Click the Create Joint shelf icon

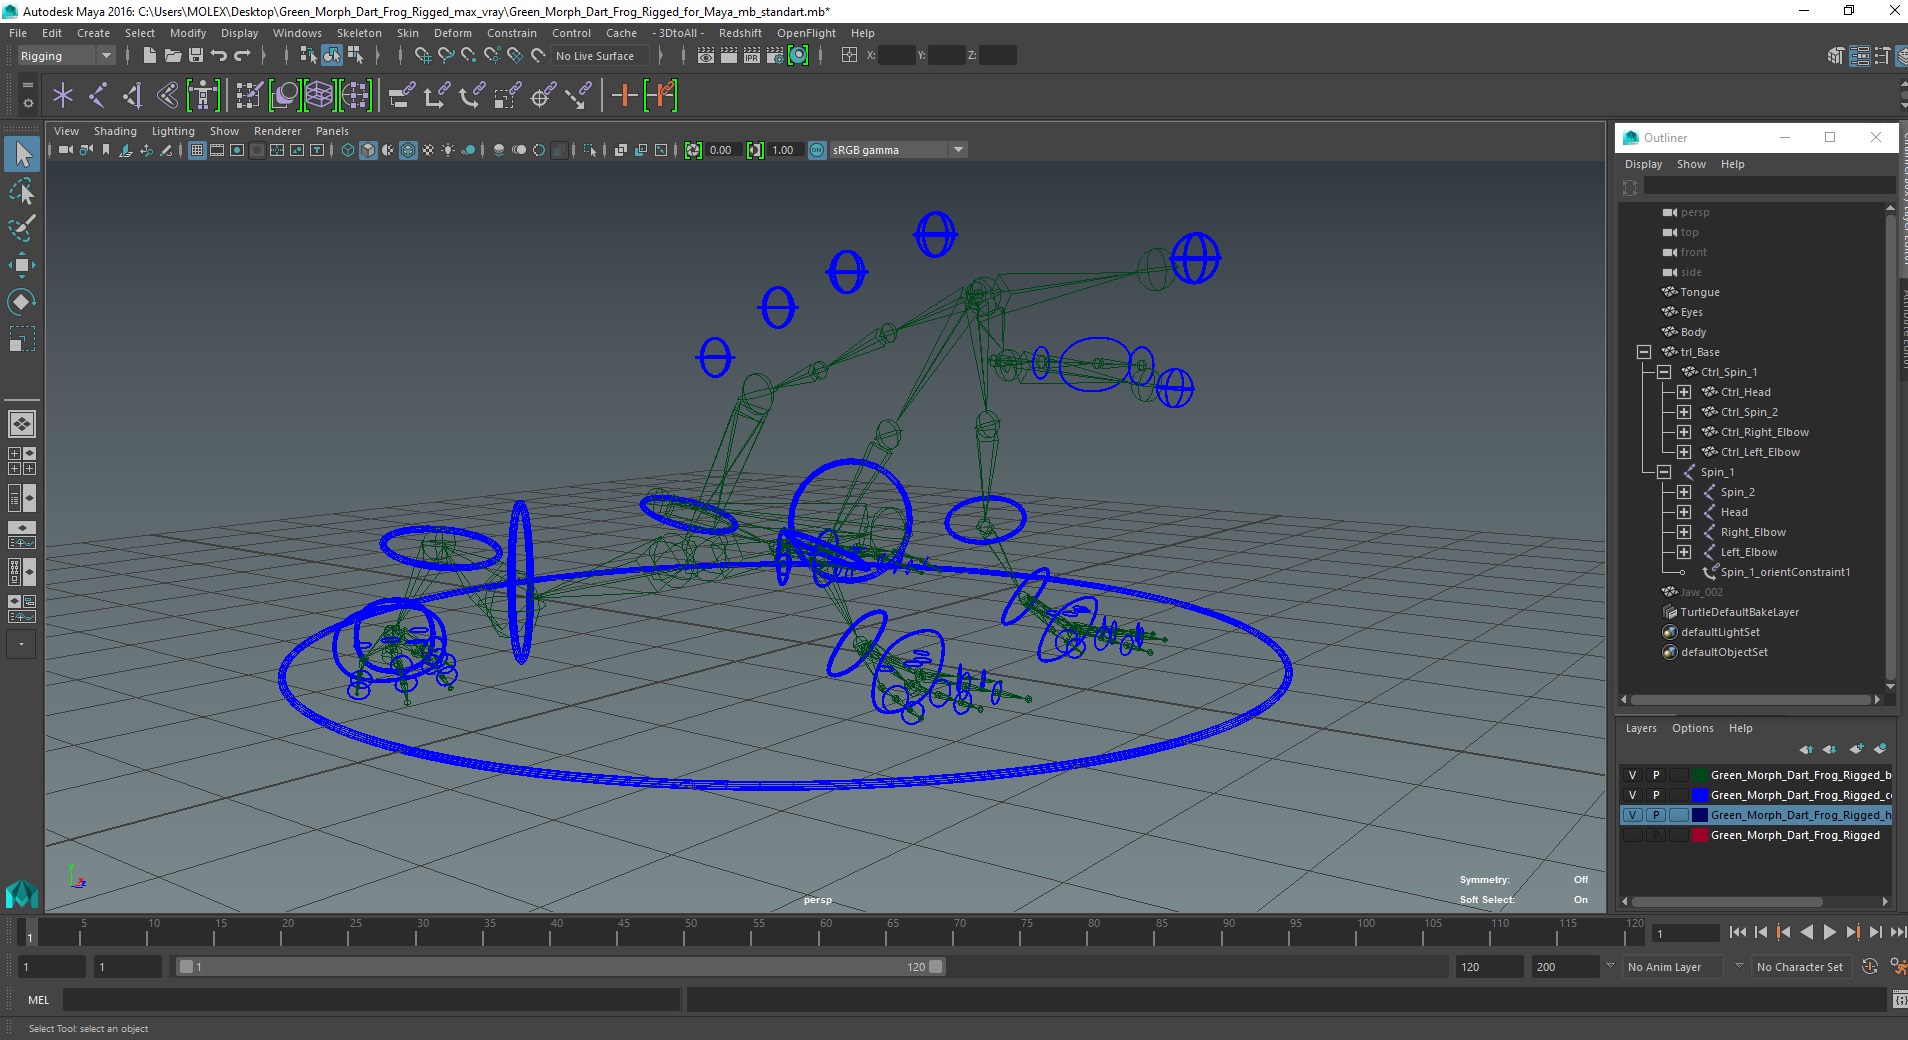[x=98, y=96]
